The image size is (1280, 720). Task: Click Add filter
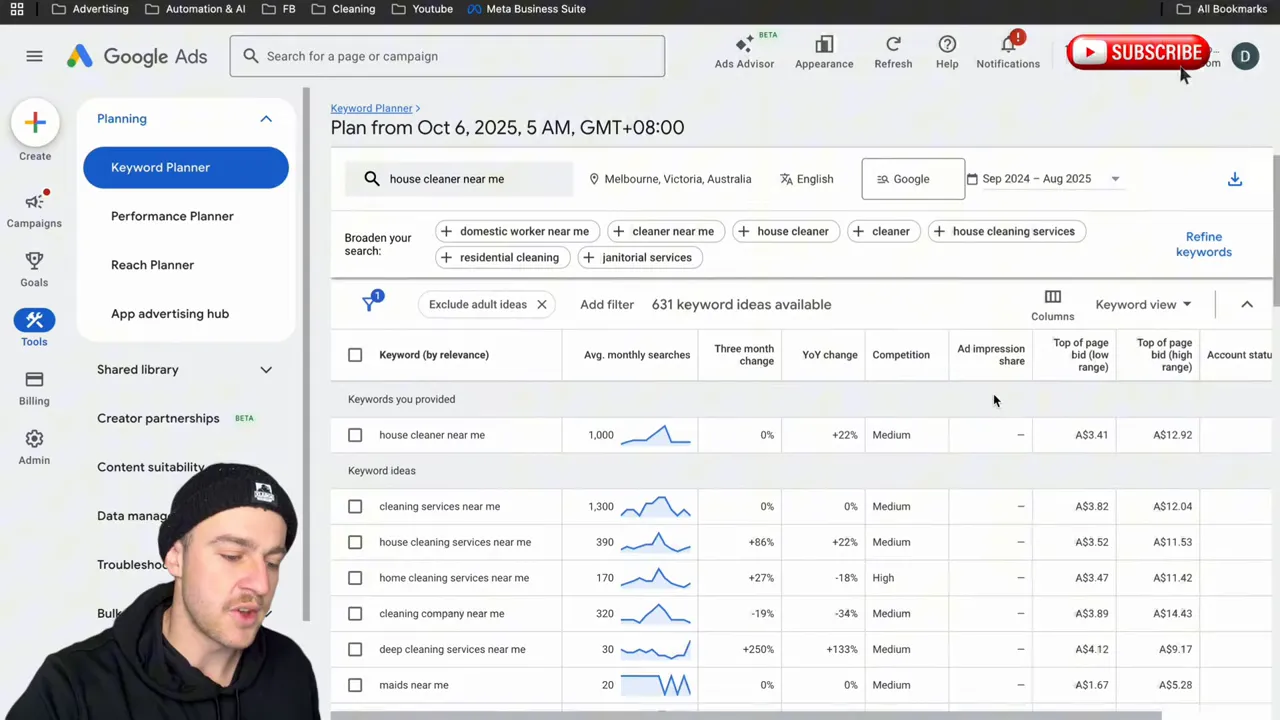click(x=607, y=305)
